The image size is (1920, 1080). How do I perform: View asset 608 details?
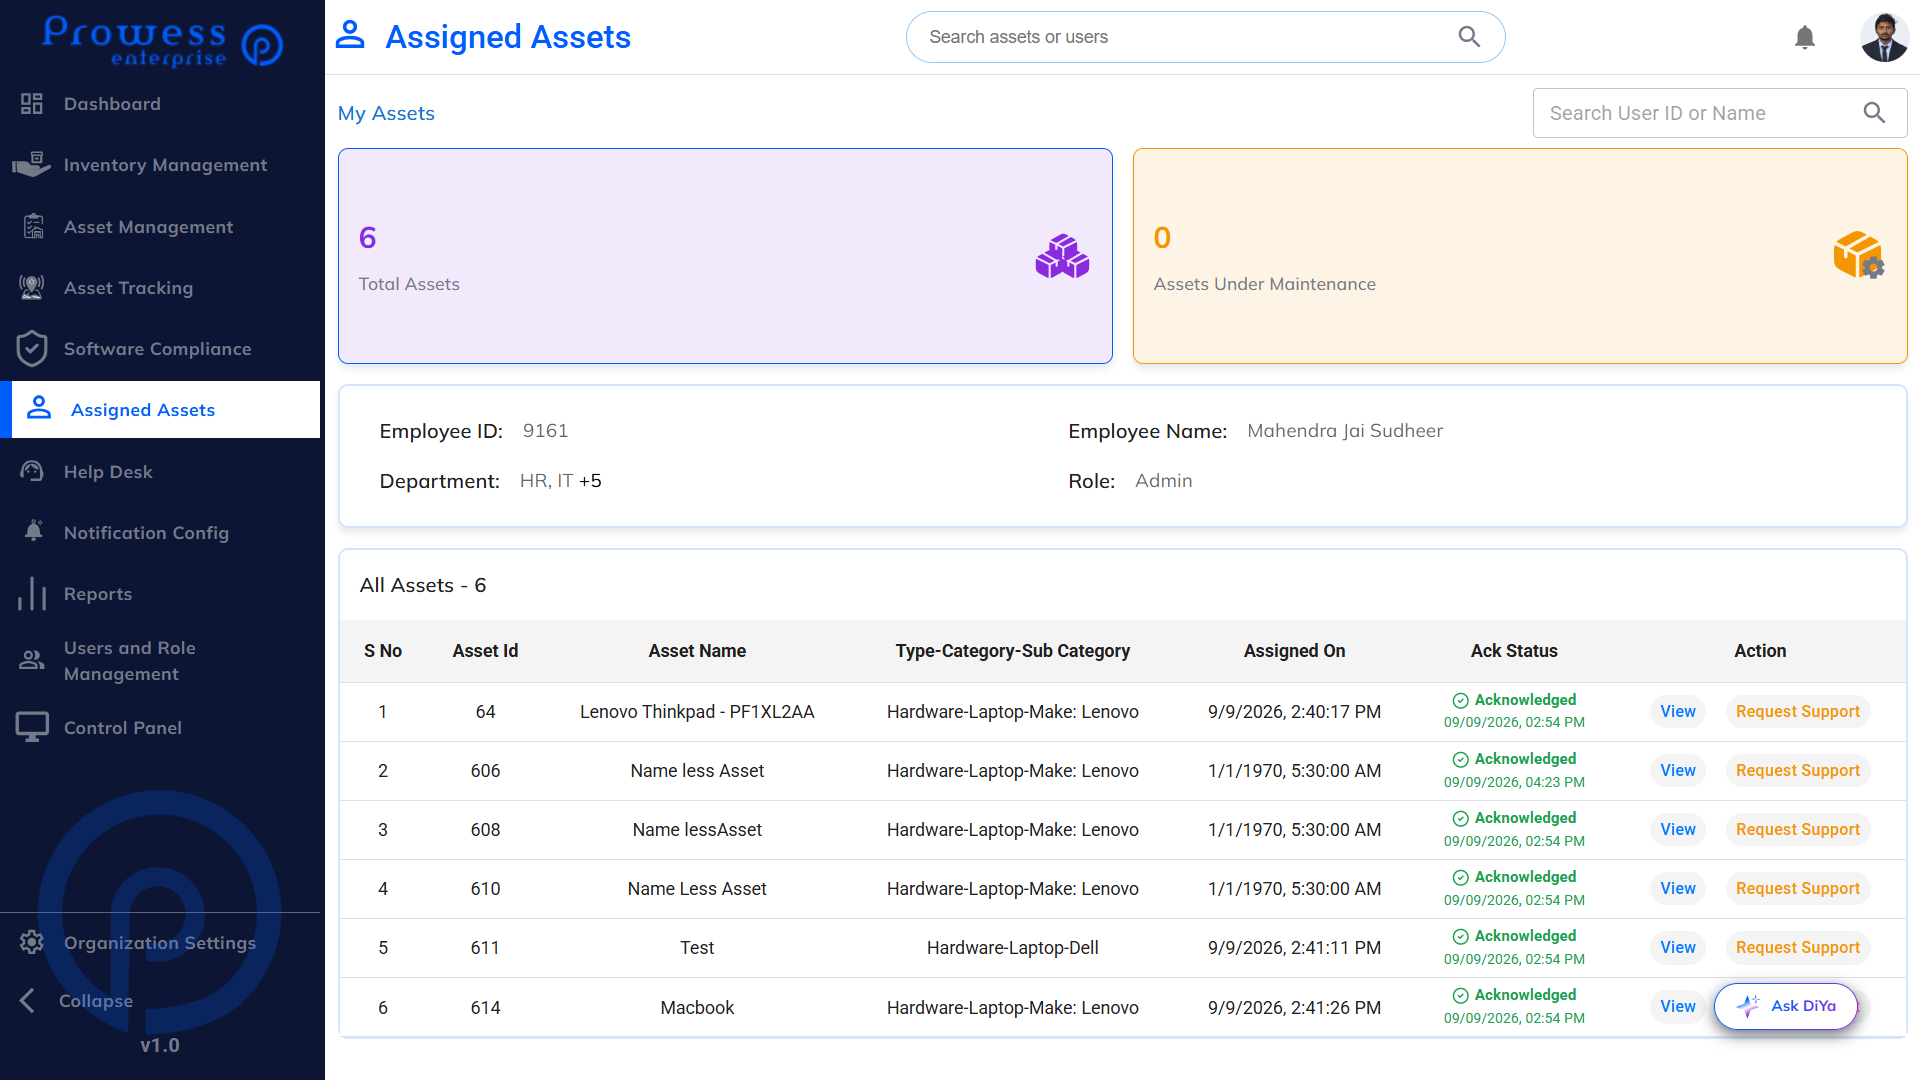tap(1678, 829)
